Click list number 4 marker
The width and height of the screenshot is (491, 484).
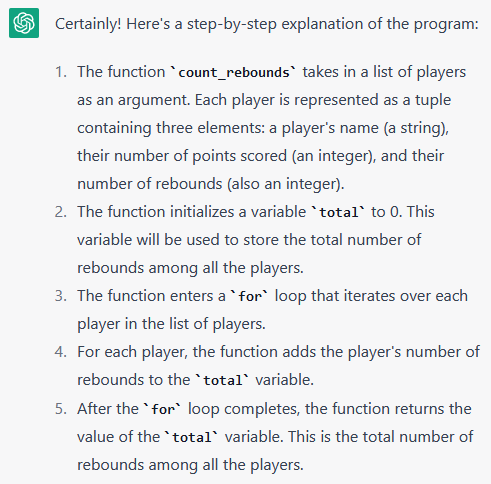61,352
